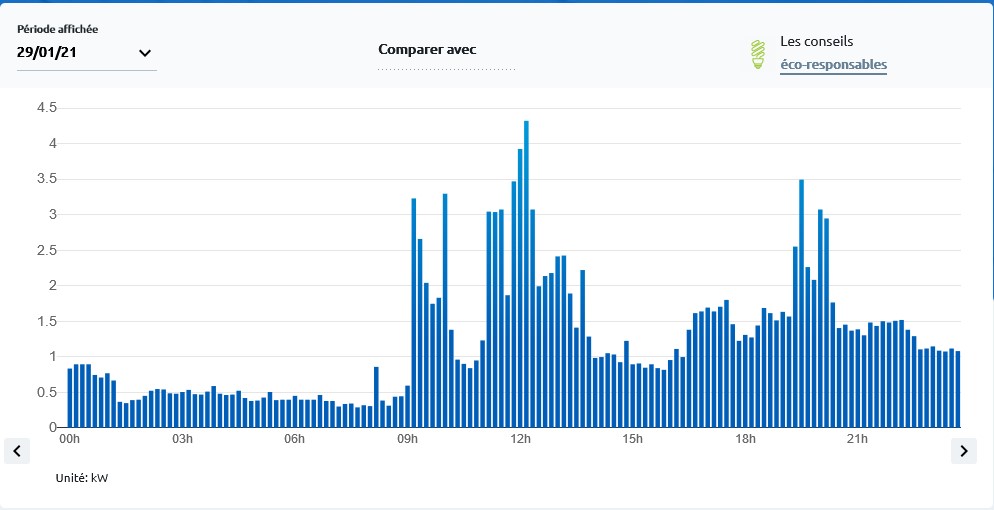Click the 2.5 y-axis value

coord(48,250)
